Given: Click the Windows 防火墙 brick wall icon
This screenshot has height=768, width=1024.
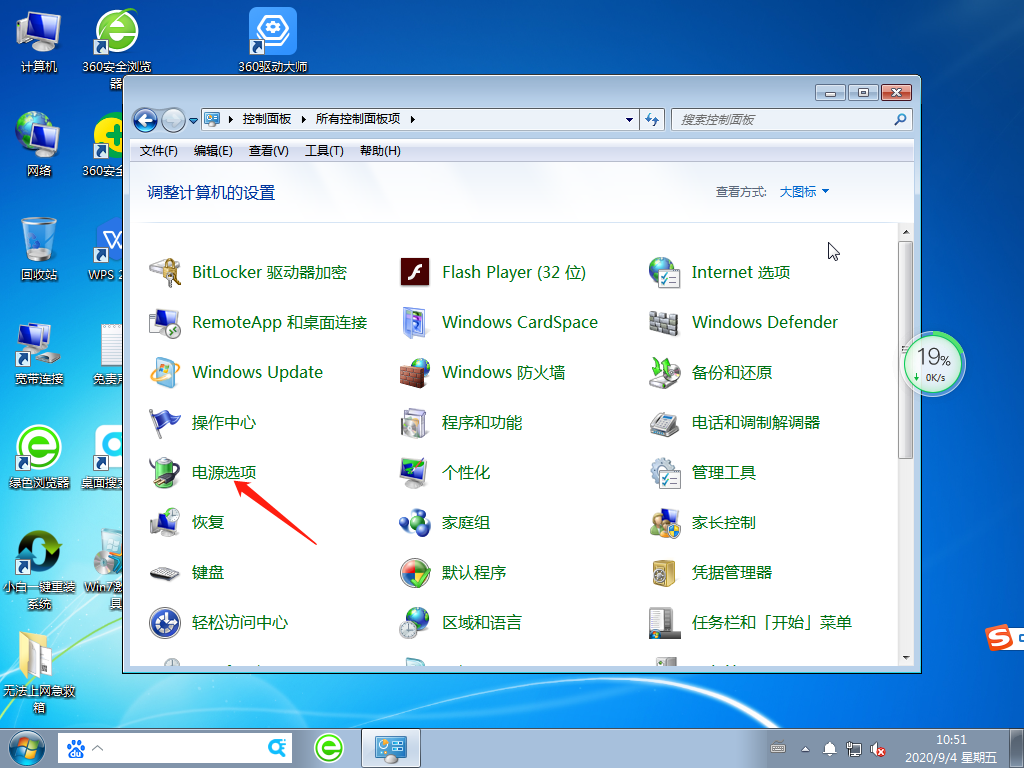Looking at the screenshot, I should pyautogui.click(x=415, y=372).
